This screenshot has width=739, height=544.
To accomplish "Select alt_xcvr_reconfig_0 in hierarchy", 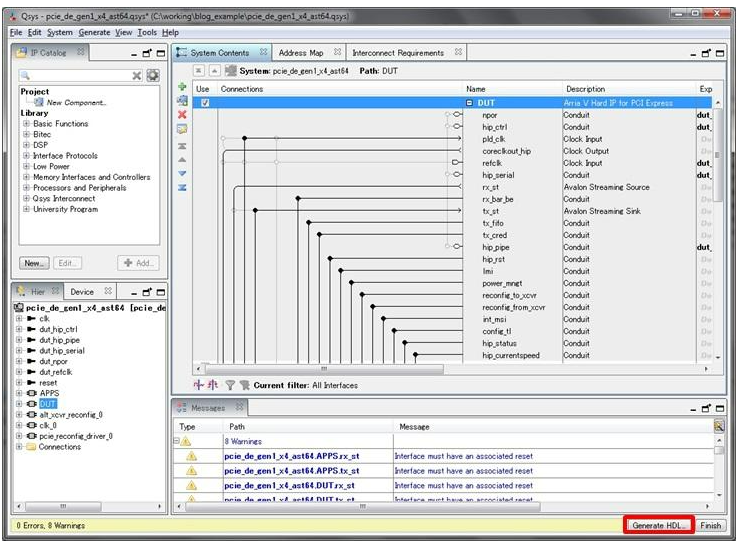I will coord(71,415).
